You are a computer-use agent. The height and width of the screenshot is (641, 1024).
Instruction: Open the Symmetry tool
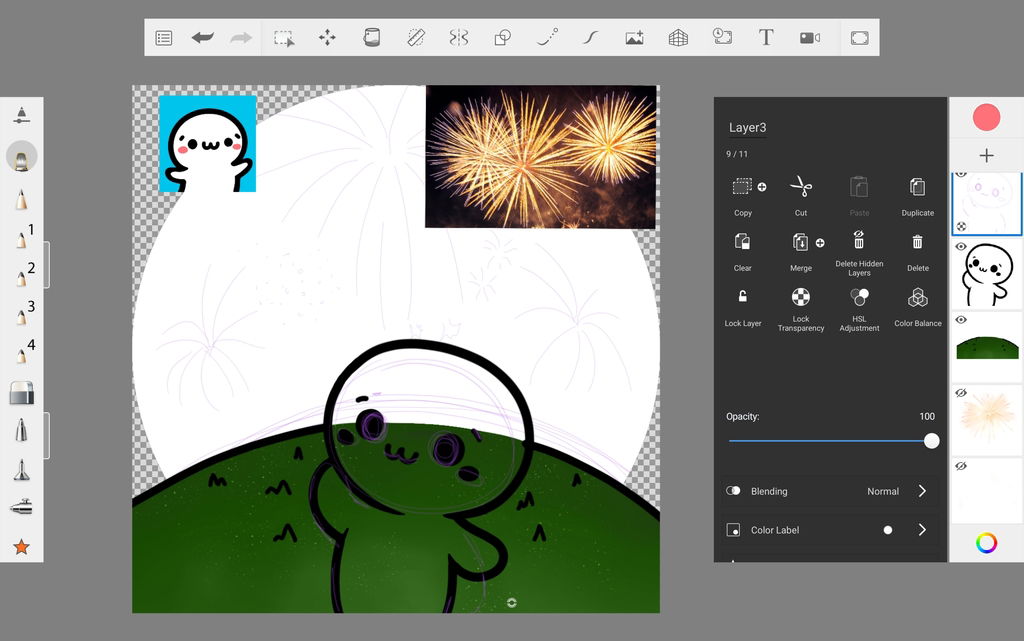tap(458, 38)
